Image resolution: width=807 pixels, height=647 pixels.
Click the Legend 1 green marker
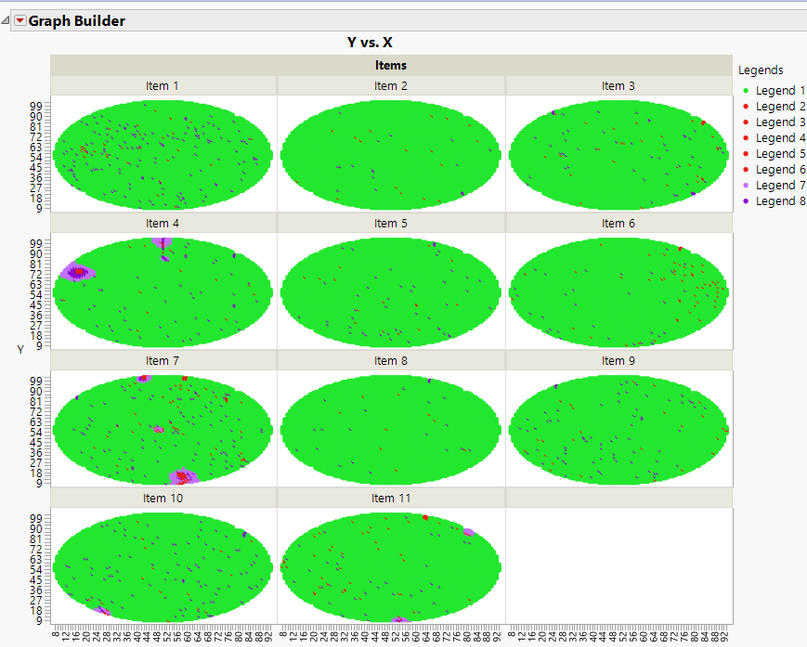[746, 91]
